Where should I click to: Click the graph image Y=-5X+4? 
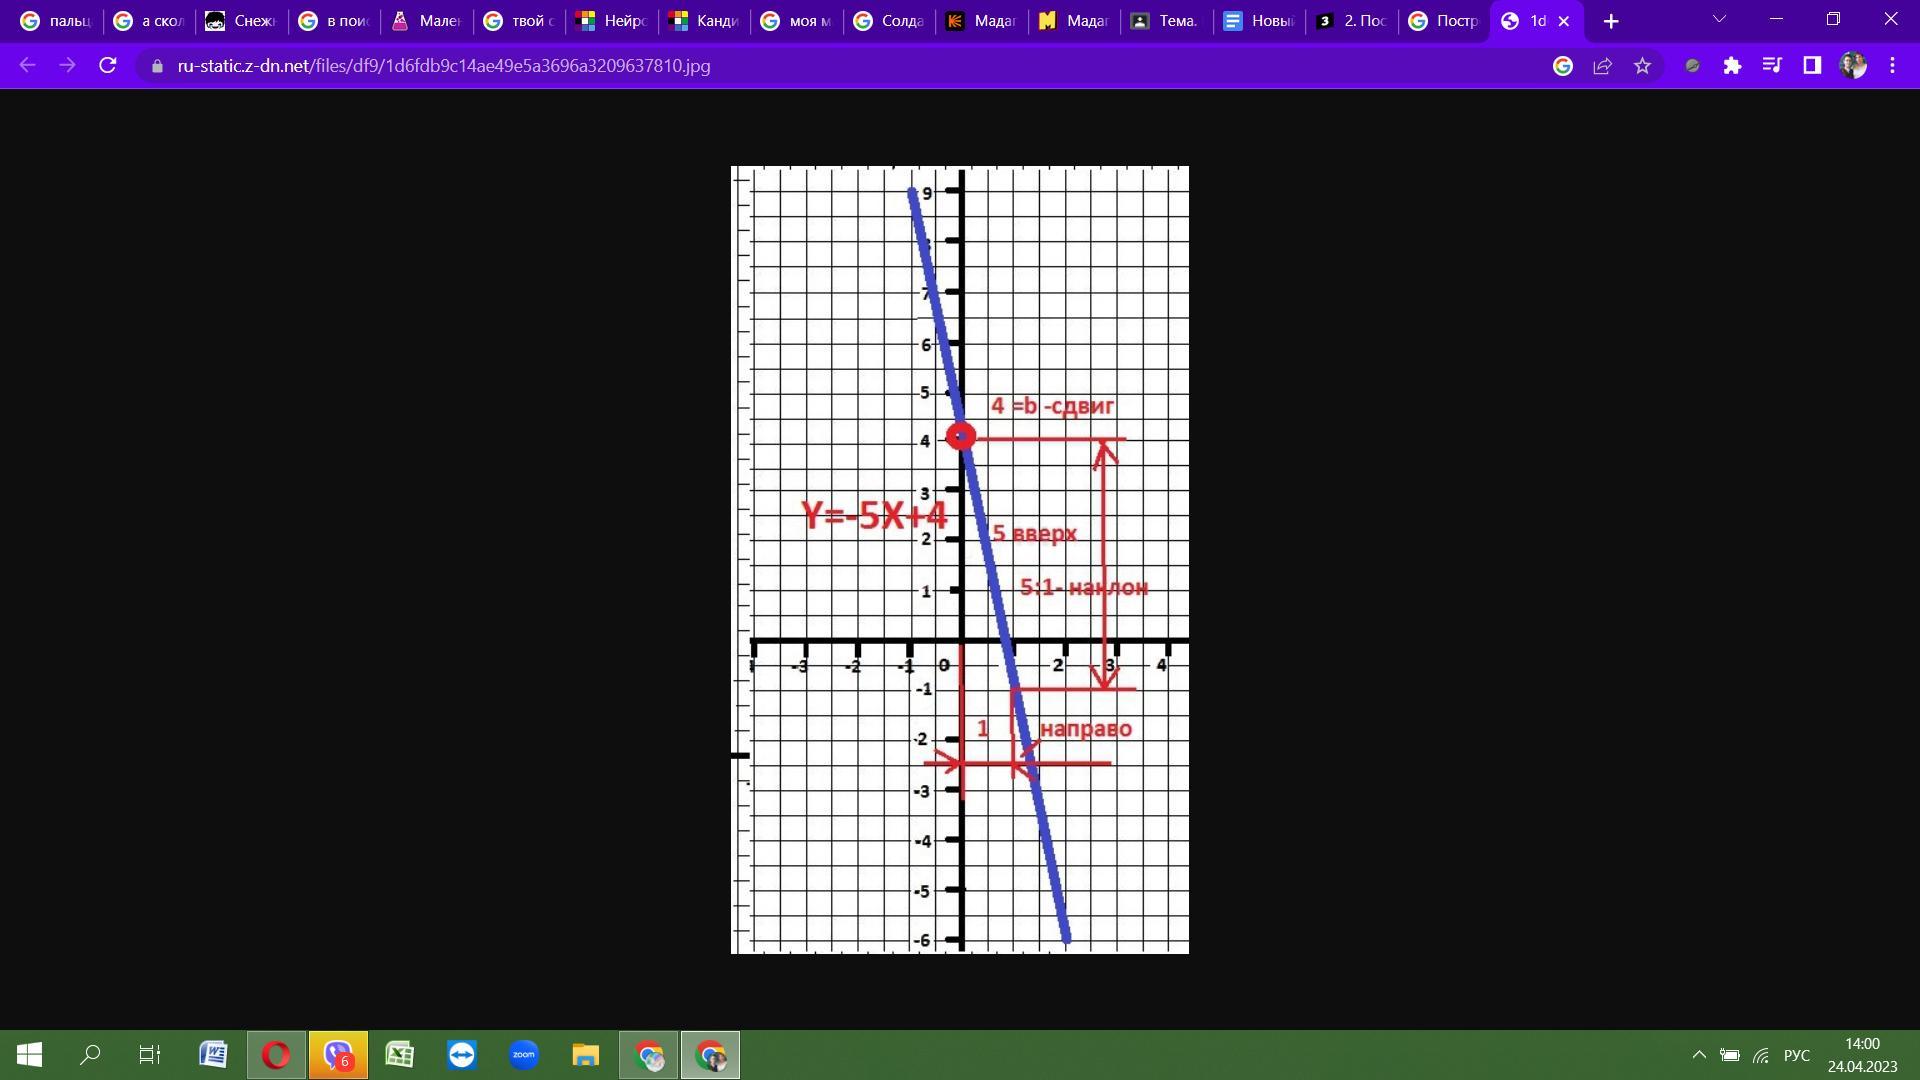click(960, 560)
